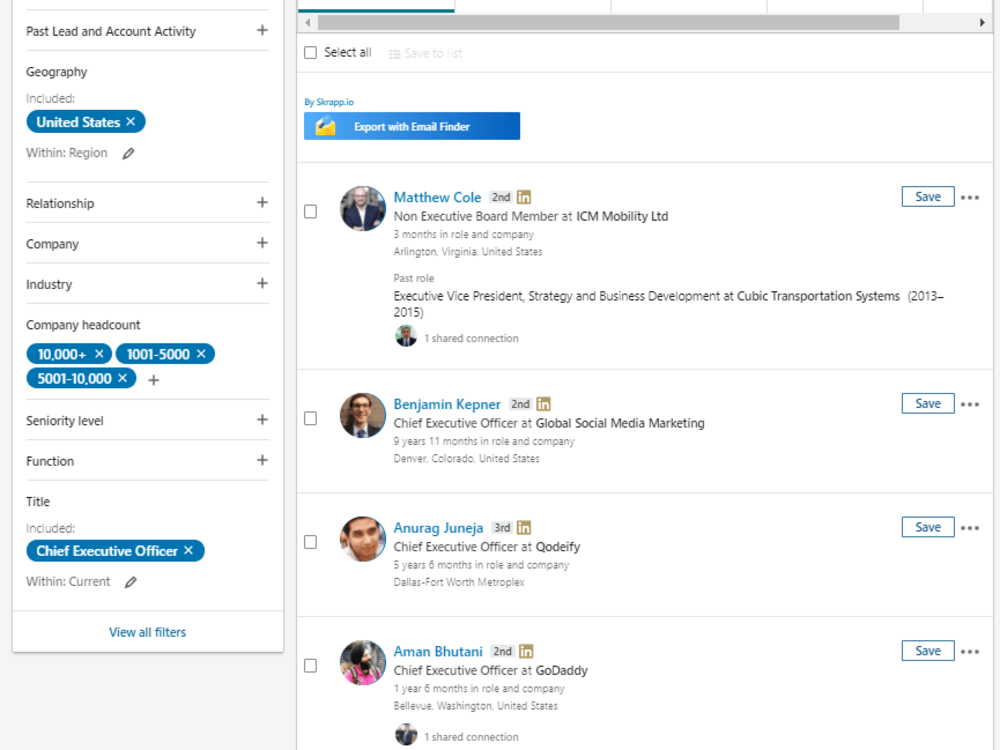Open LinkedIn badge next to Matthew Cole
The height and width of the screenshot is (750, 1000).
524,197
